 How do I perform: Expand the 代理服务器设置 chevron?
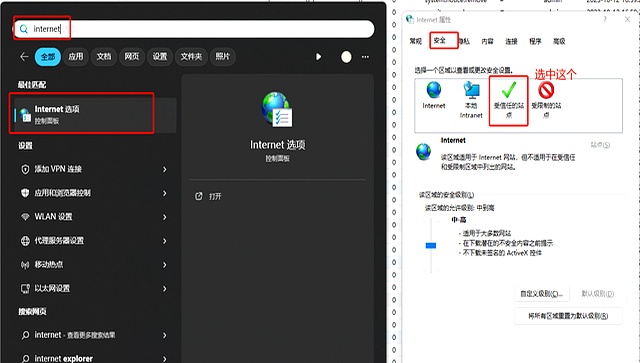tap(164, 241)
